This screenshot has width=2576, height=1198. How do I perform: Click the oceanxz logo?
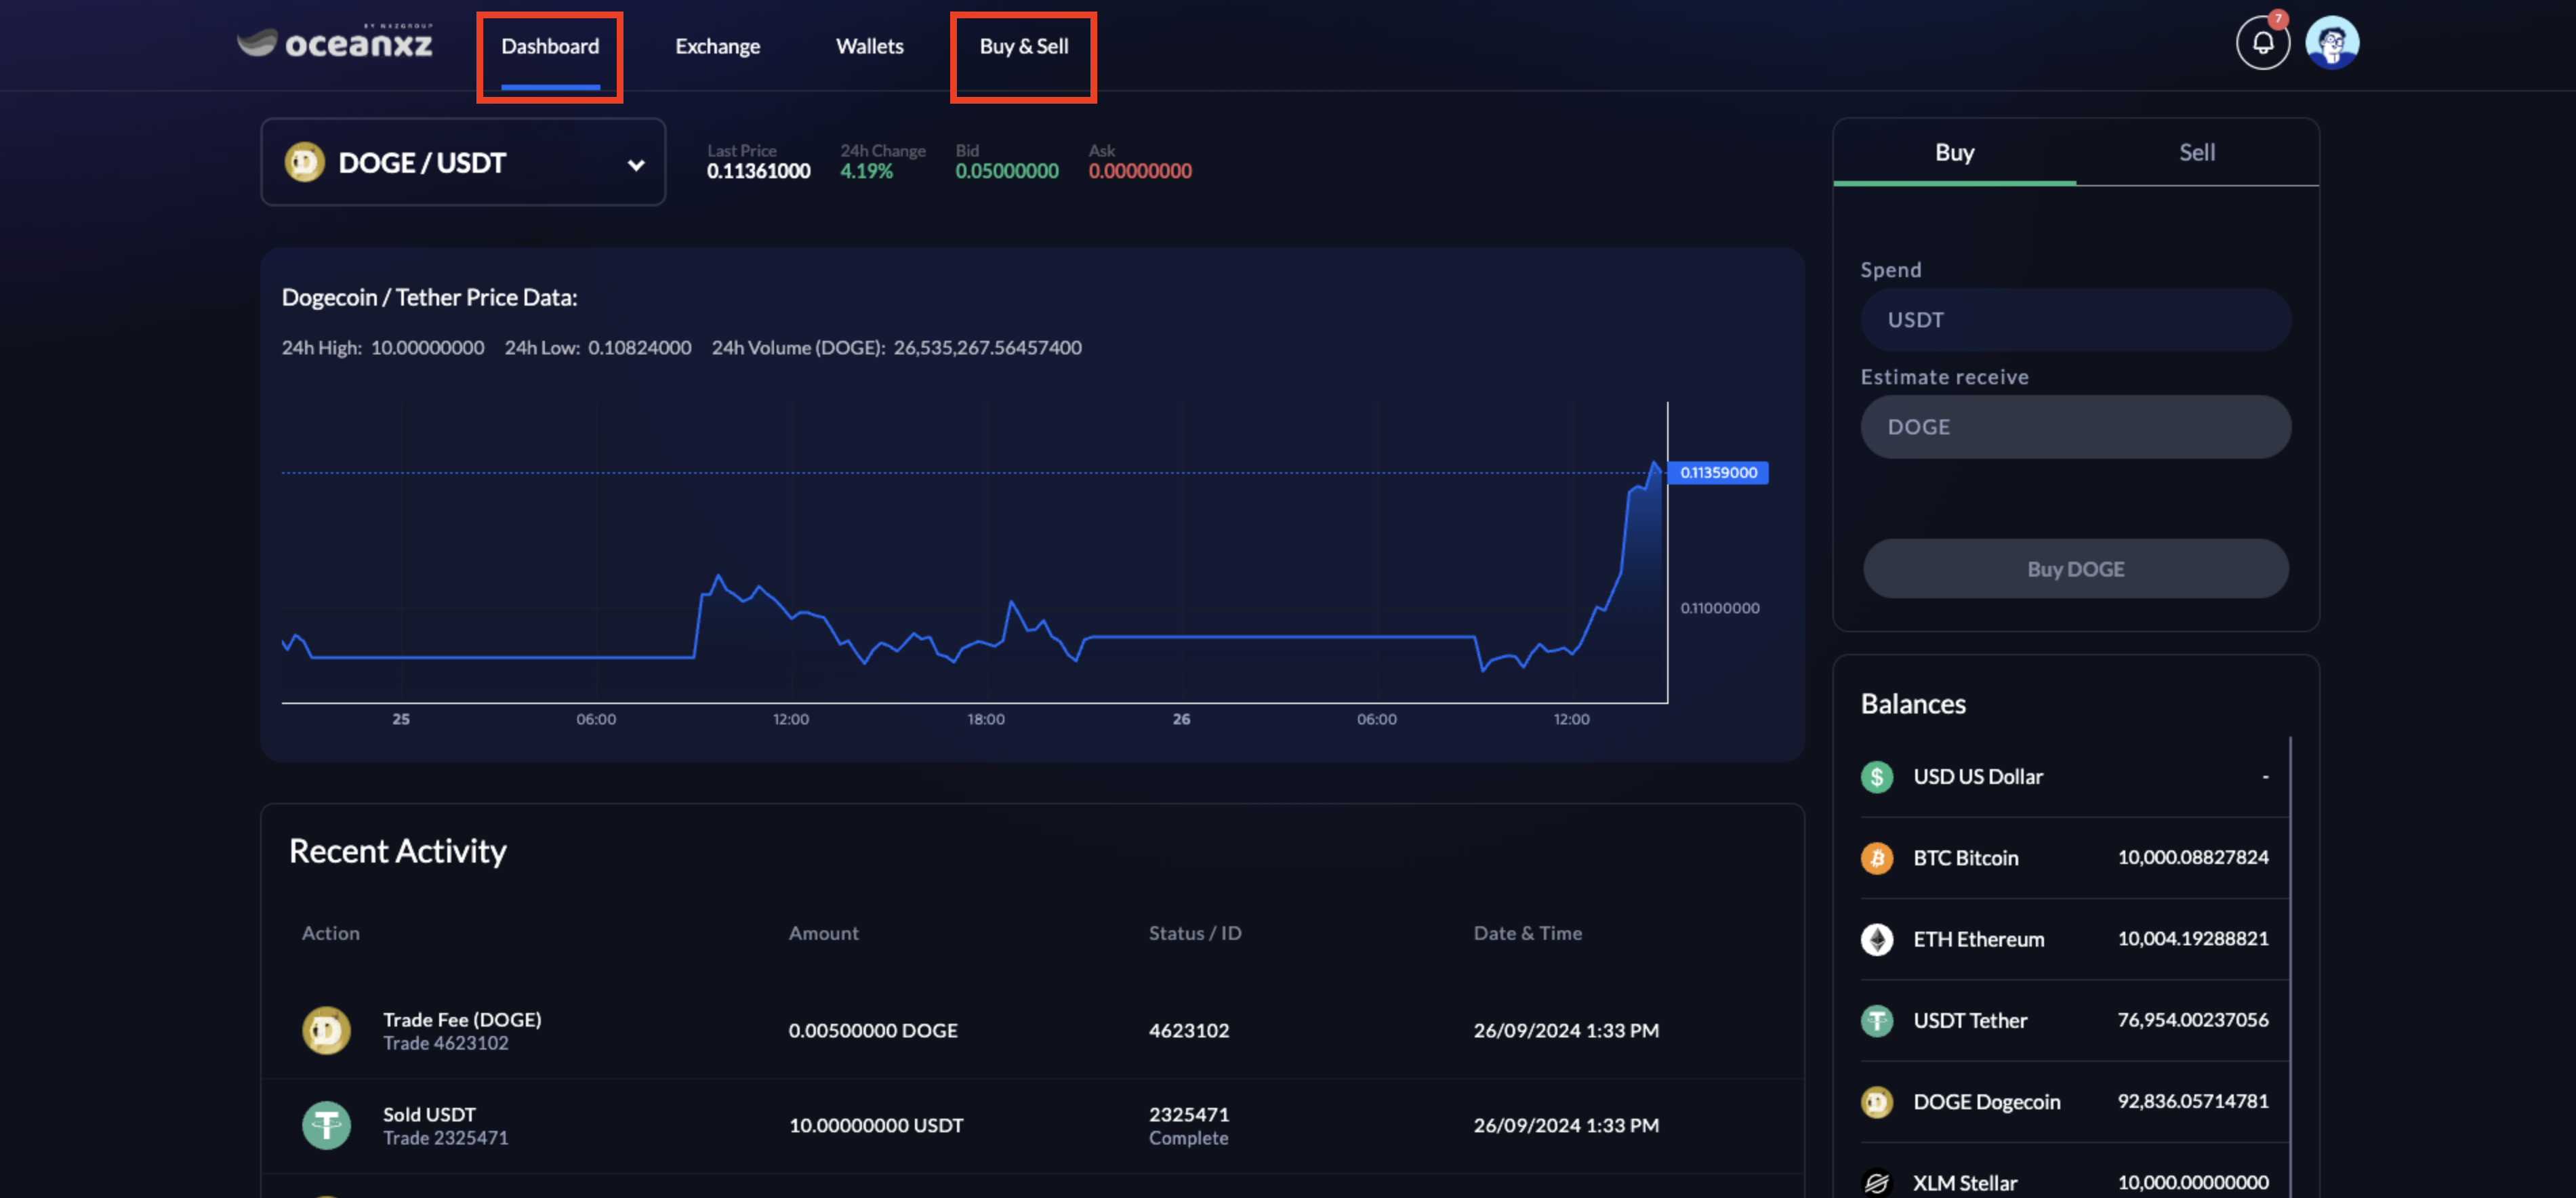336,43
